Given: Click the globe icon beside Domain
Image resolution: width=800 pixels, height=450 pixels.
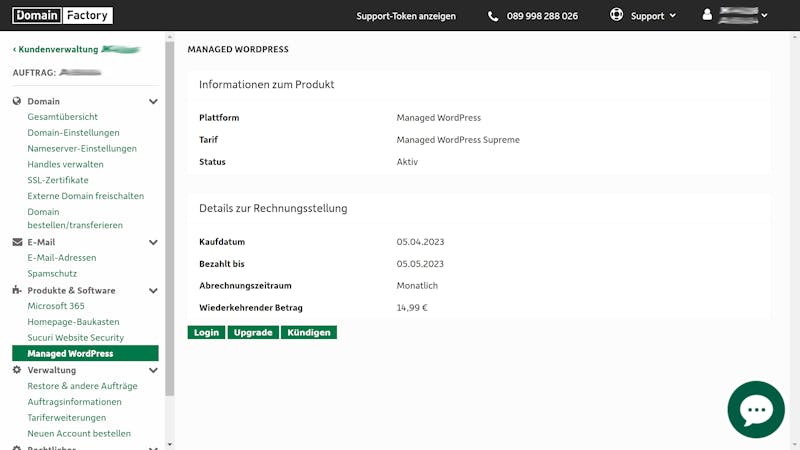Looking at the screenshot, I should pyautogui.click(x=17, y=101).
